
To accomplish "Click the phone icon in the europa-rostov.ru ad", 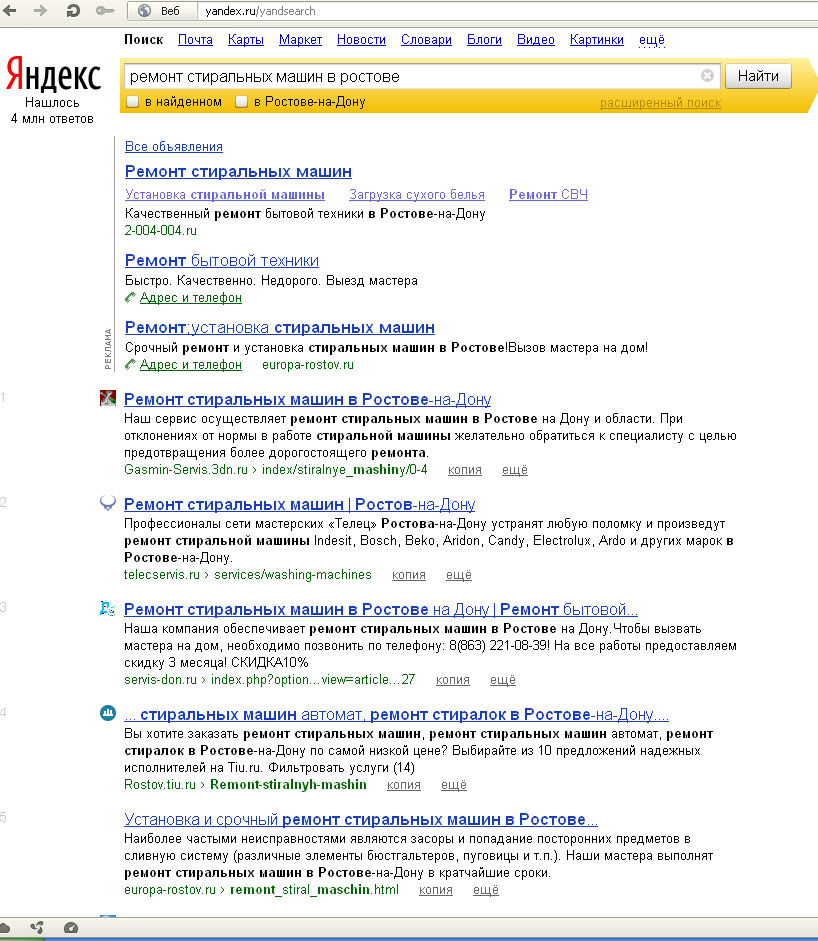I will pos(130,364).
